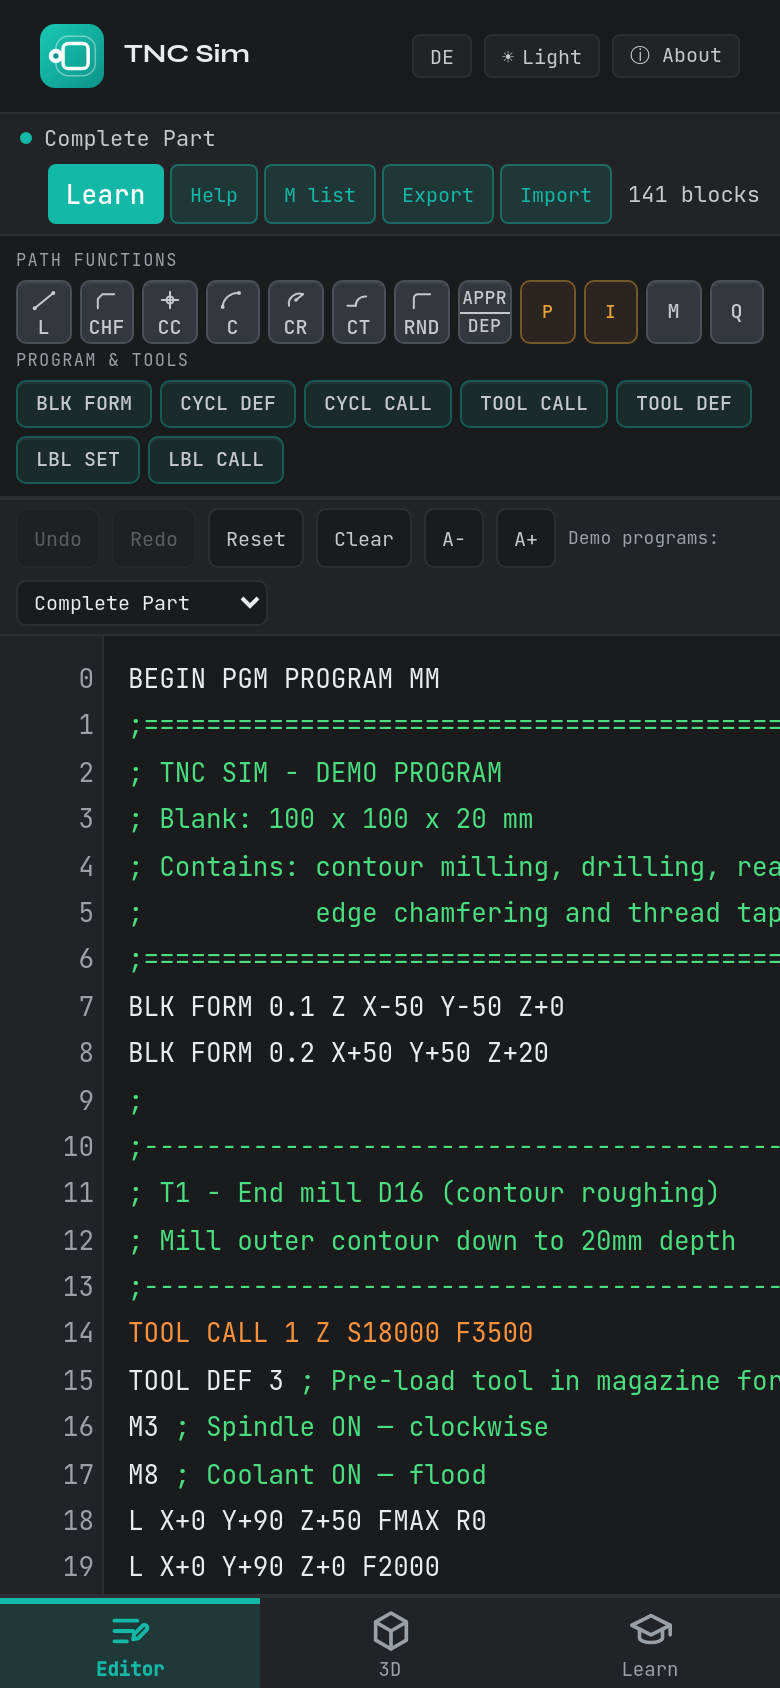
Task: Click comment T1 - End mill D16 line
Action: [423, 1193]
